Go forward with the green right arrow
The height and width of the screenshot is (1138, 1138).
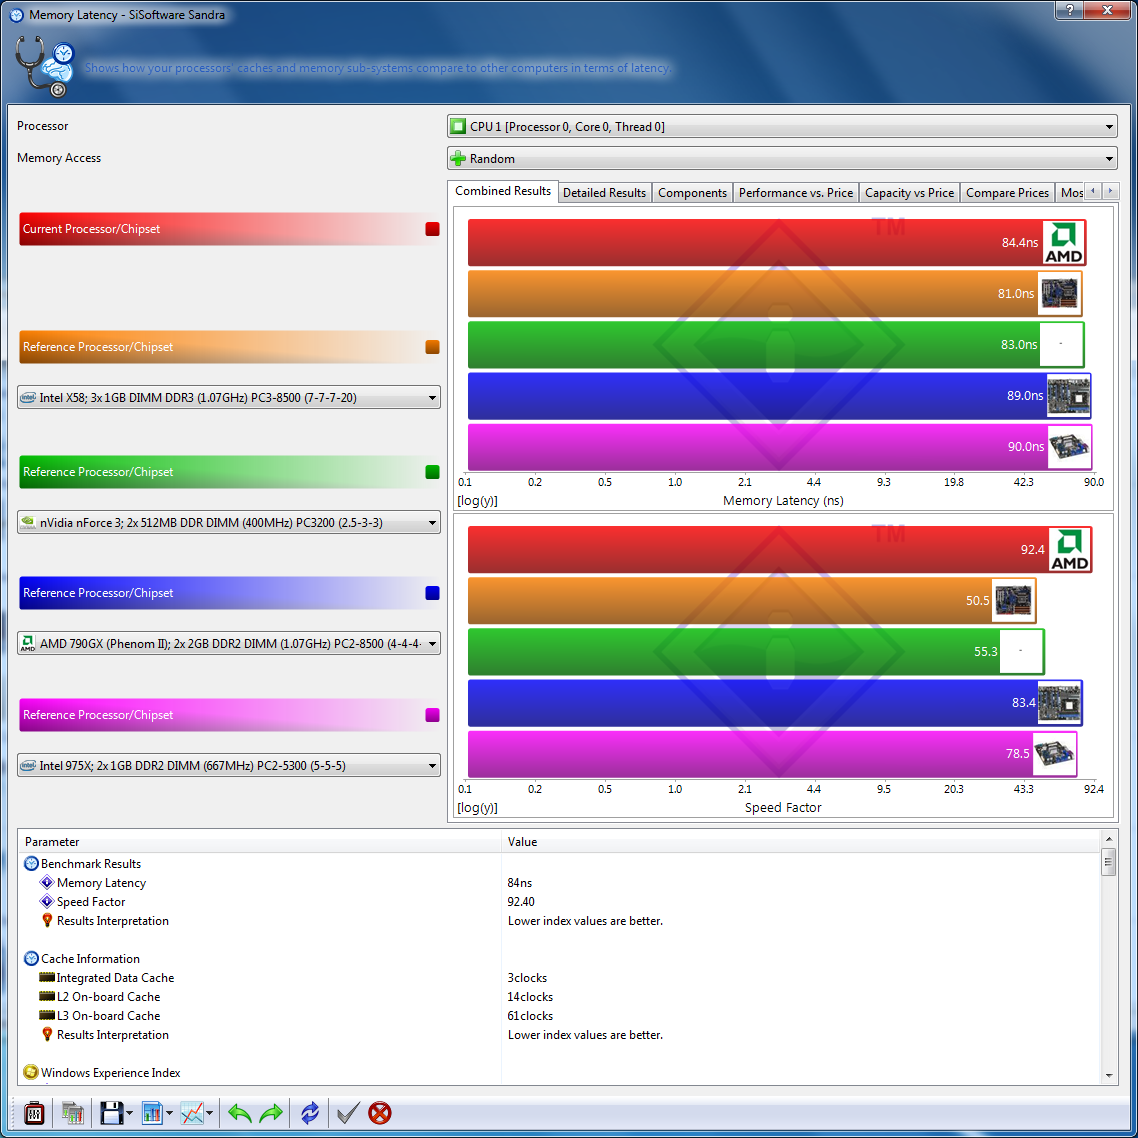(271, 1113)
